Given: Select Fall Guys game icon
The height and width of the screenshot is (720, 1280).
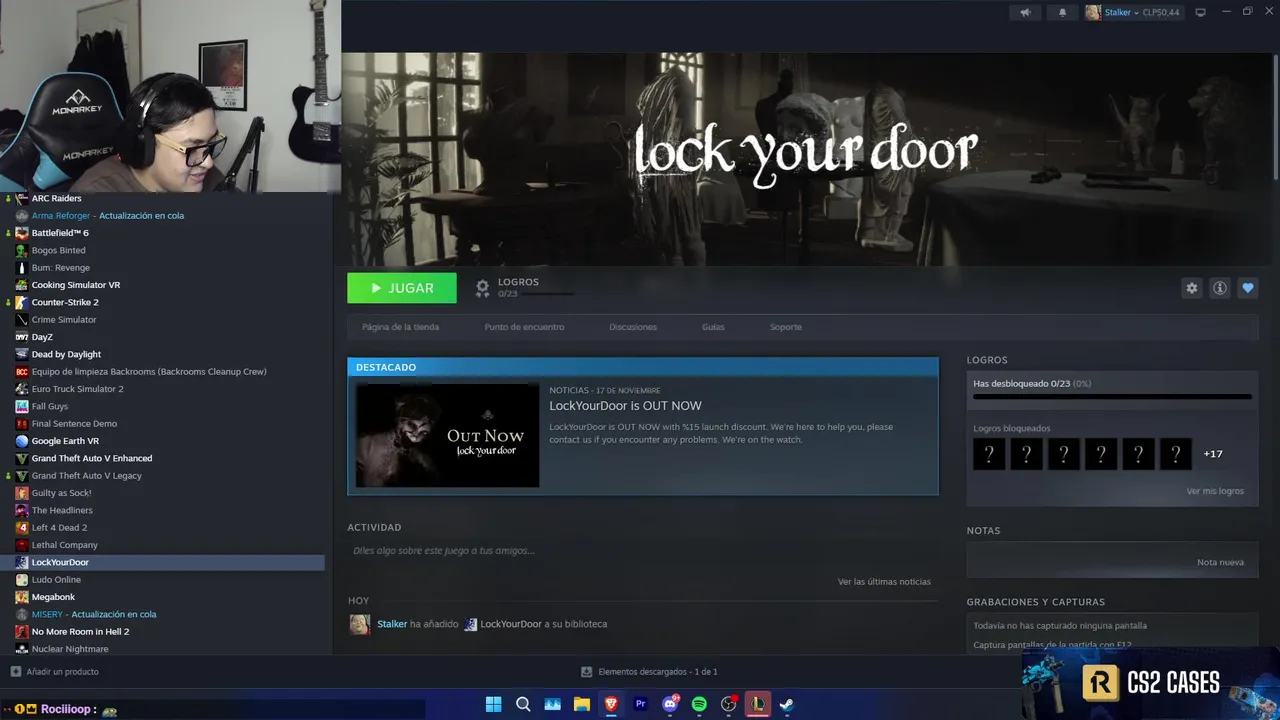Looking at the screenshot, I should (x=22, y=406).
